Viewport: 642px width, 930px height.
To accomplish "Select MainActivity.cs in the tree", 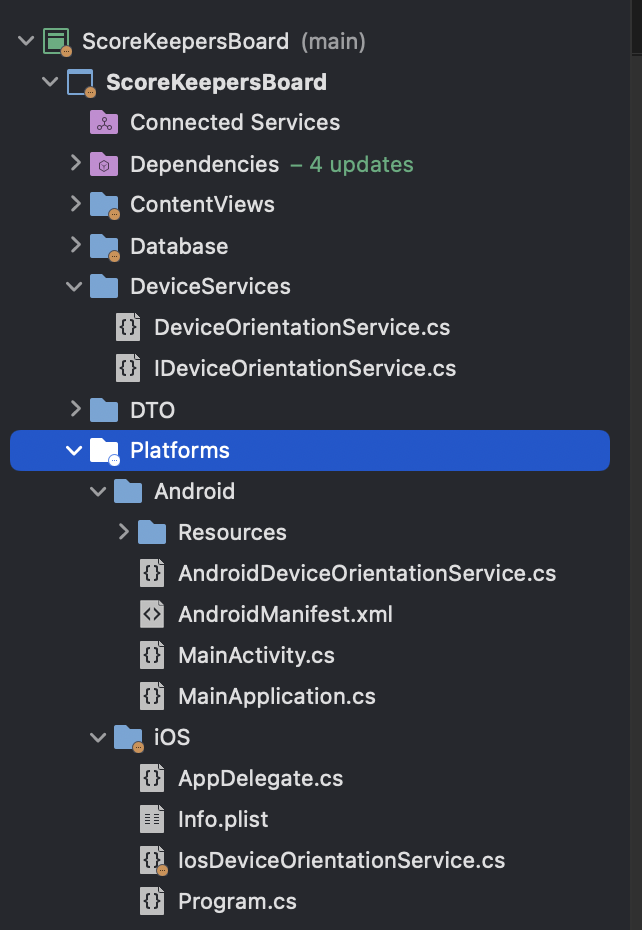I will click(256, 655).
